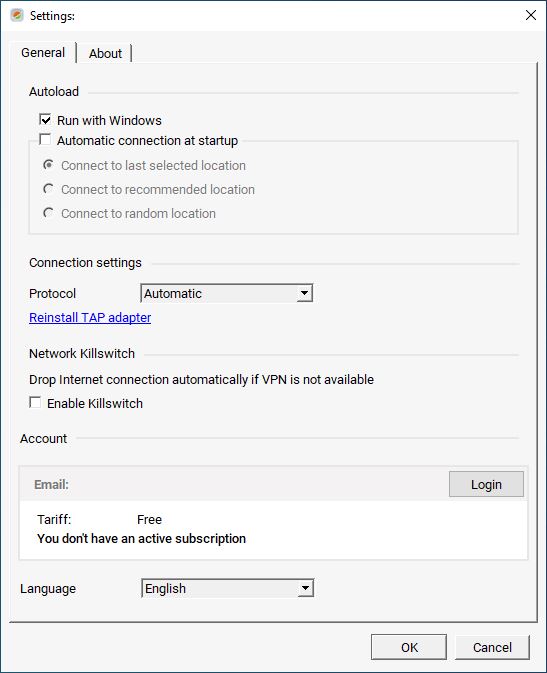This screenshot has height=673, width=547.
Task: Click the Language dropdown arrow button
Action: [x=305, y=588]
